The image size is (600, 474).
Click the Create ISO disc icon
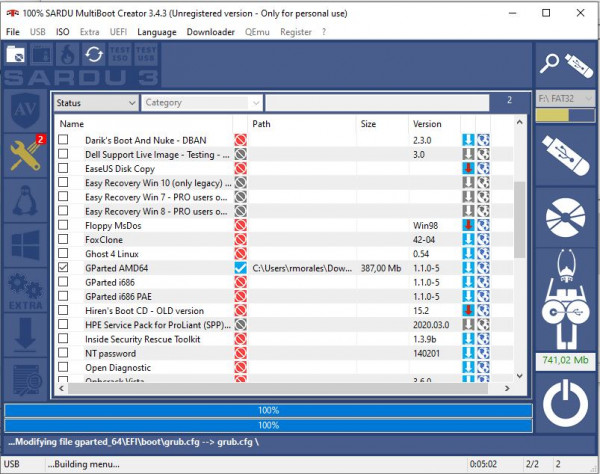click(566, 217)
